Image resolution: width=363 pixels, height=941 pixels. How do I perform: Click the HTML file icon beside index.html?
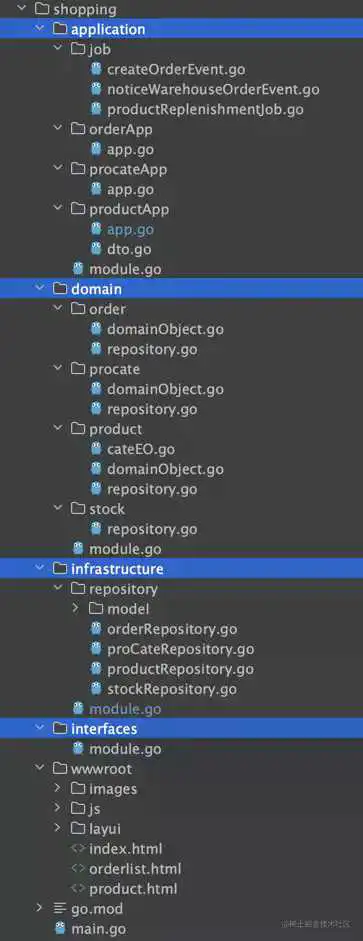pyautogui.click(x=77, y=849)
